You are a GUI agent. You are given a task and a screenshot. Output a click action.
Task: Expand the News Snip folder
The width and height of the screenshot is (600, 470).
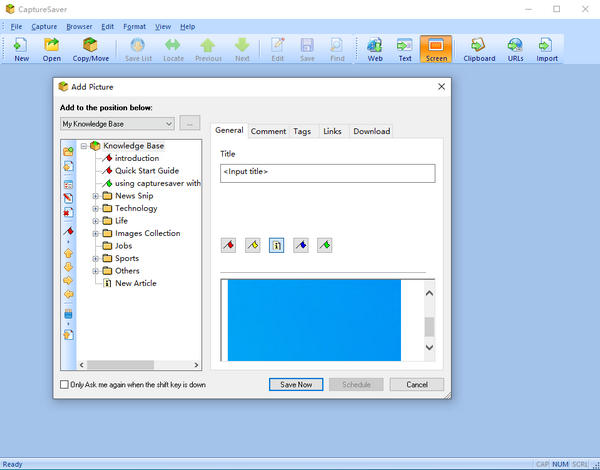[96, 196]
